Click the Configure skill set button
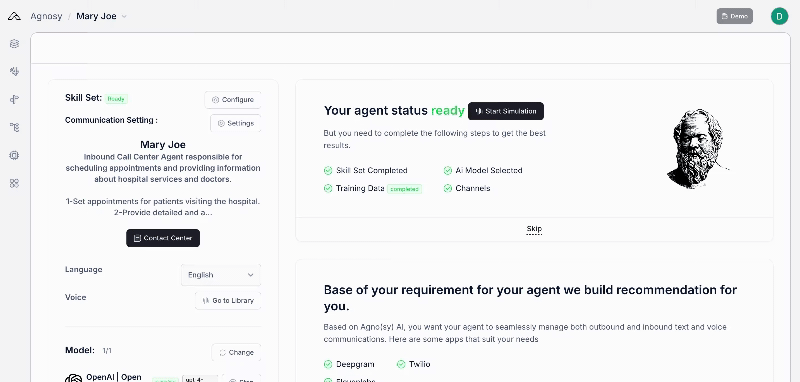The width and height of the screenshot is (800, 382). [233, 100]
